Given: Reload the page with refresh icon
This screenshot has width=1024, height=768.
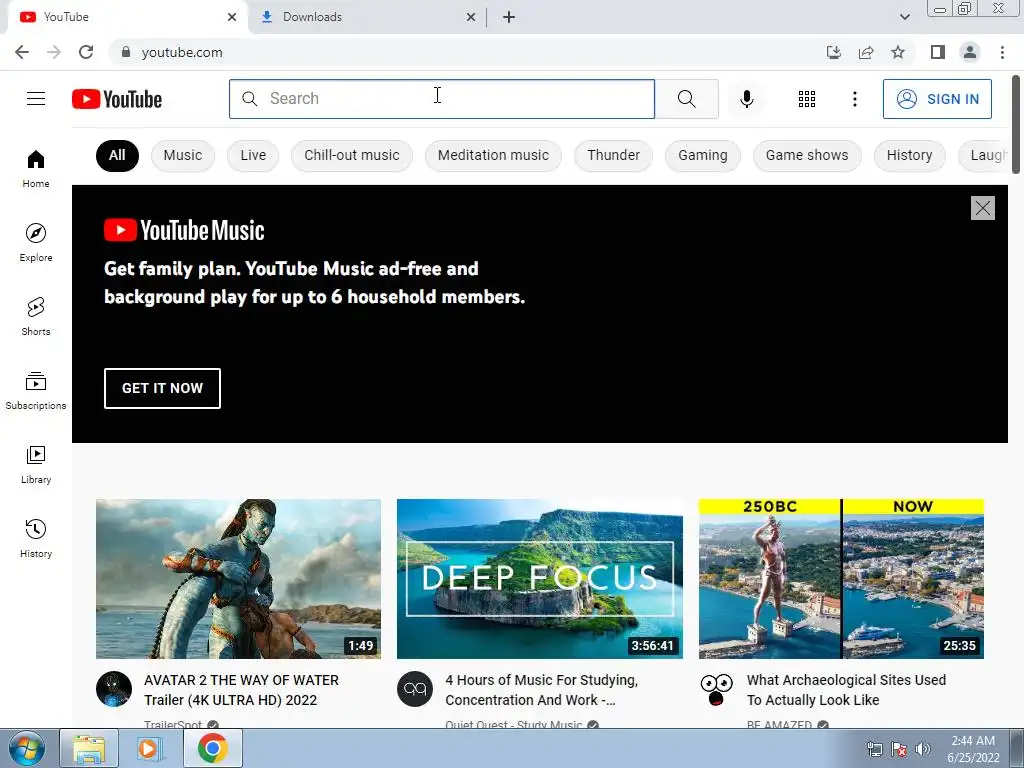Looking at the screenshot, I should pos(86,52).
